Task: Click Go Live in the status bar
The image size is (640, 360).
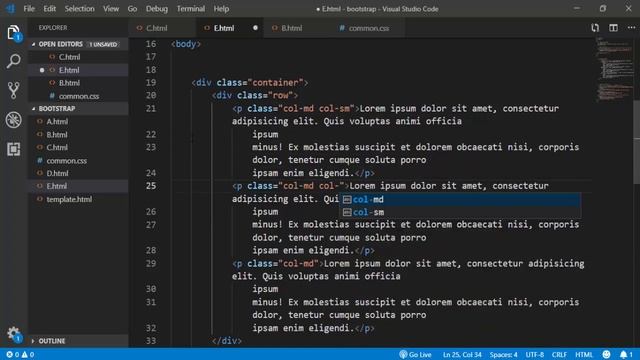Action: (x=415, y=354)
